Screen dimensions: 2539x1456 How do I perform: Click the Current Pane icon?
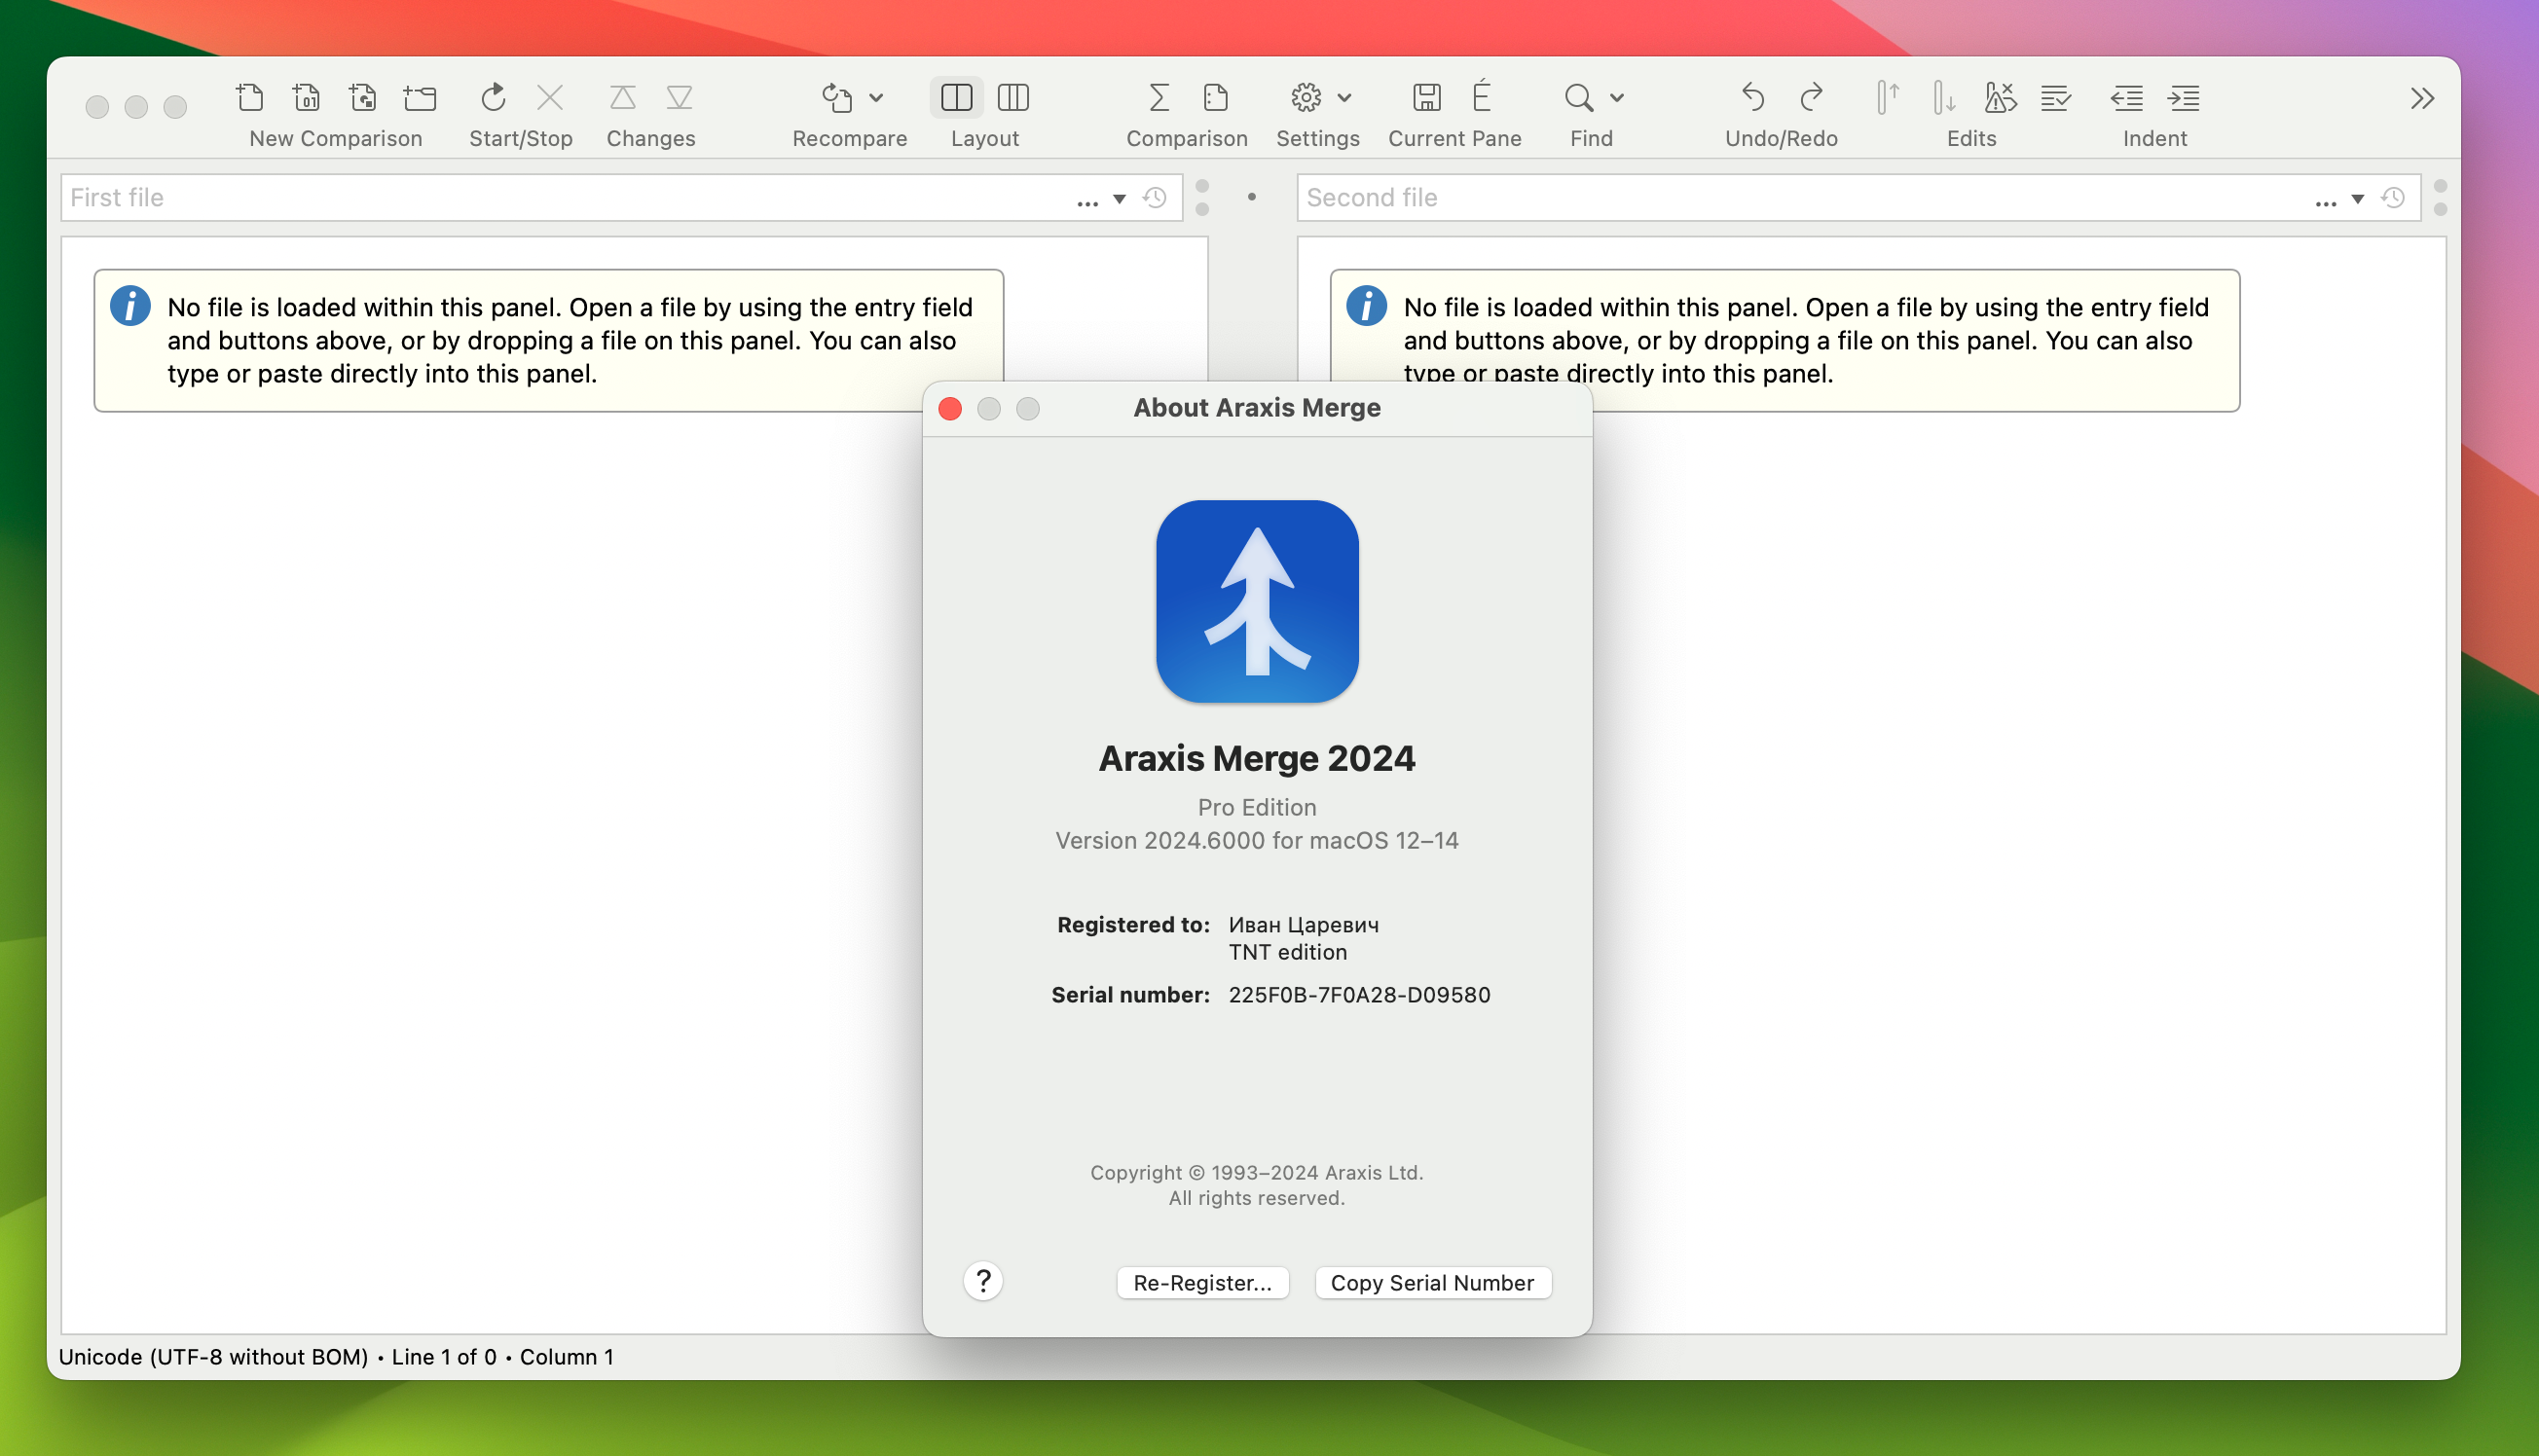[x=1426, y=97]
